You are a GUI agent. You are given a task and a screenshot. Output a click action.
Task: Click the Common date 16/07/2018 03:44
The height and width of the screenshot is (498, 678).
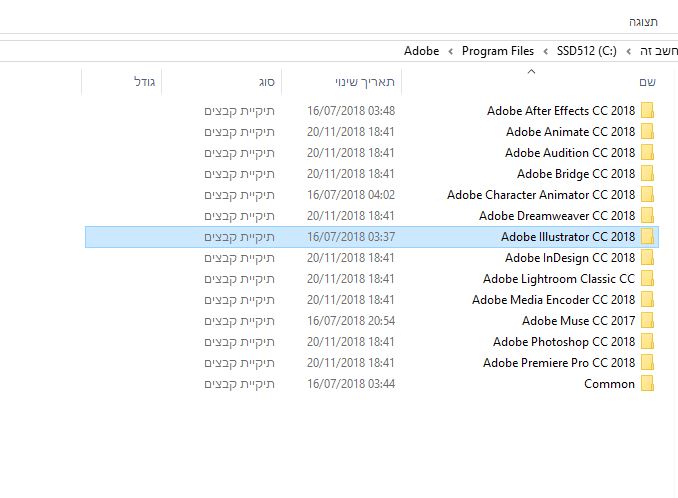coord(351,384)
